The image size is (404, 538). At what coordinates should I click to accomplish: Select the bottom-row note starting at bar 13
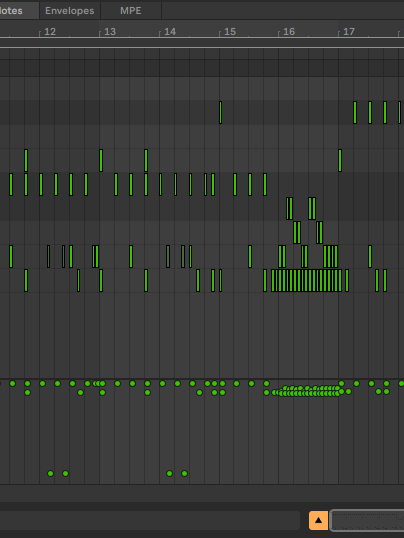point(101,281)
